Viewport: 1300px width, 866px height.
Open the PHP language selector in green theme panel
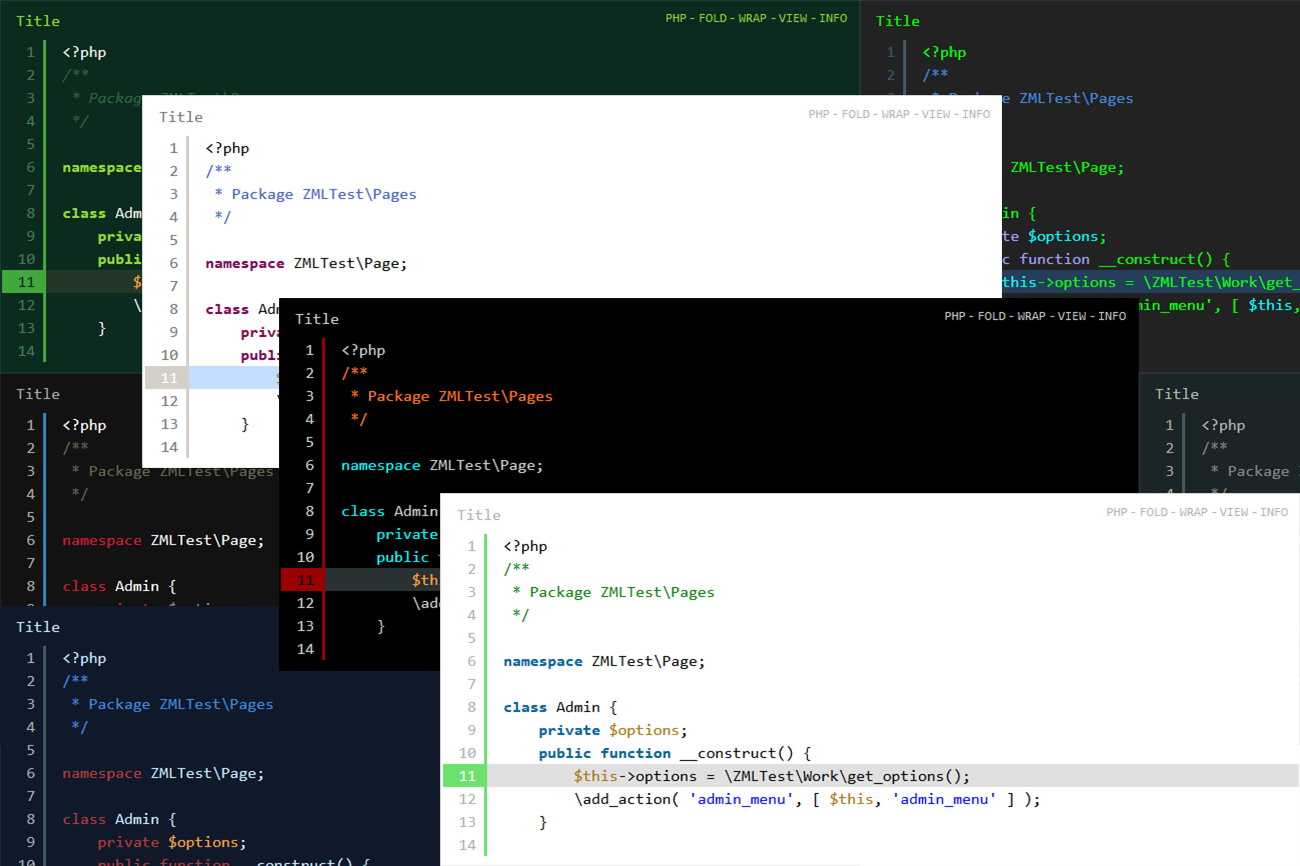(x=676, y=18)
